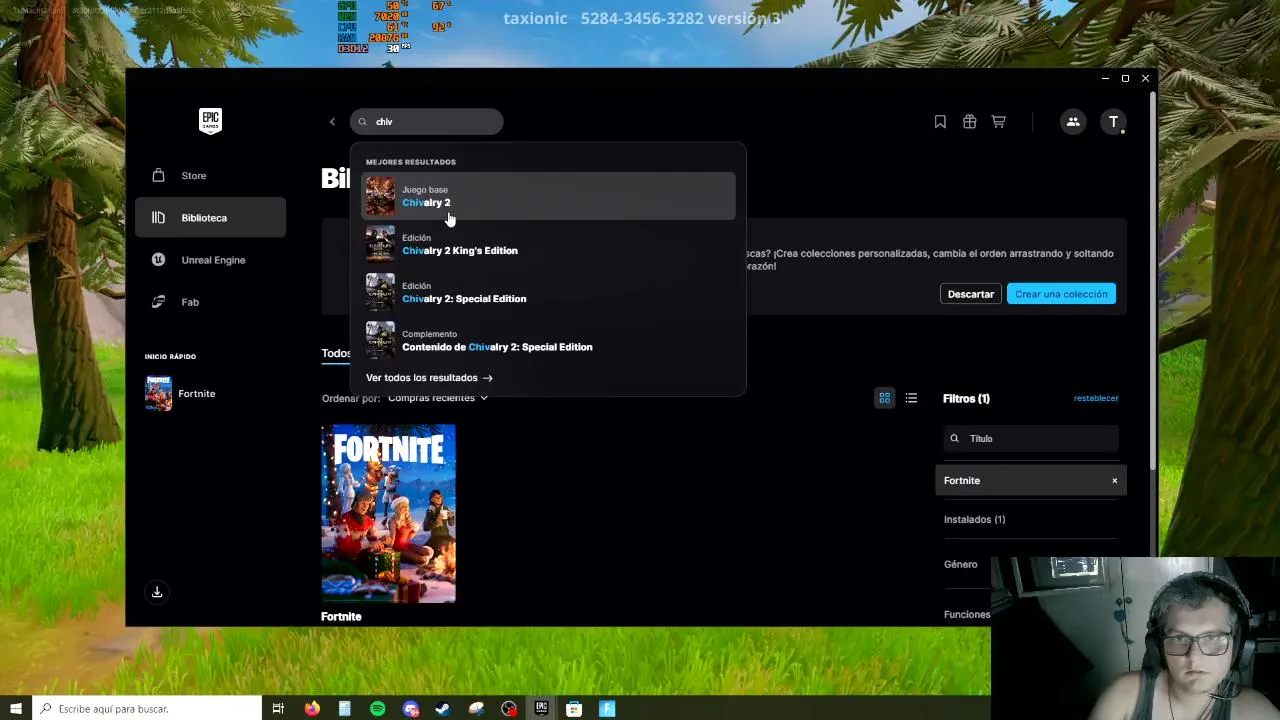Viewport: 1280px width, 720px height.
Task: Select Chivalry 2 base game result
Action: [x=548, y=196]
